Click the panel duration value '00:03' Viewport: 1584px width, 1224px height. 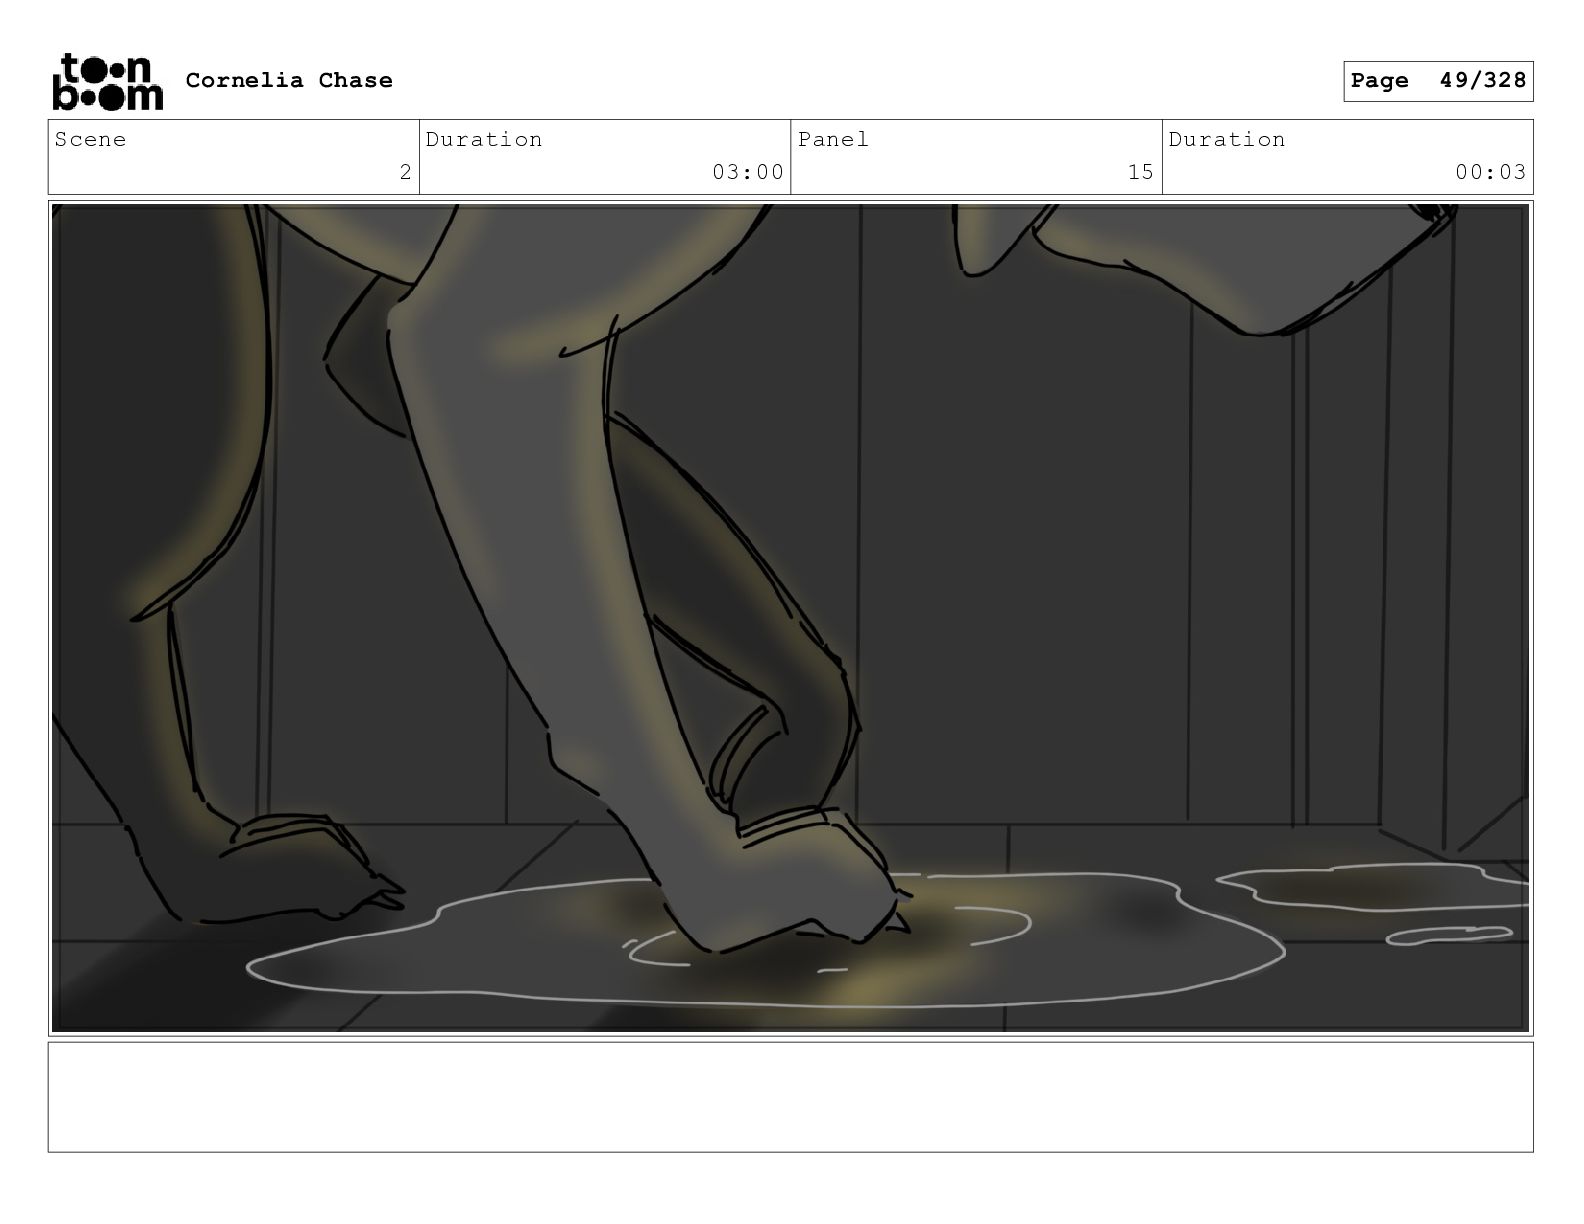click(1490, 172)
